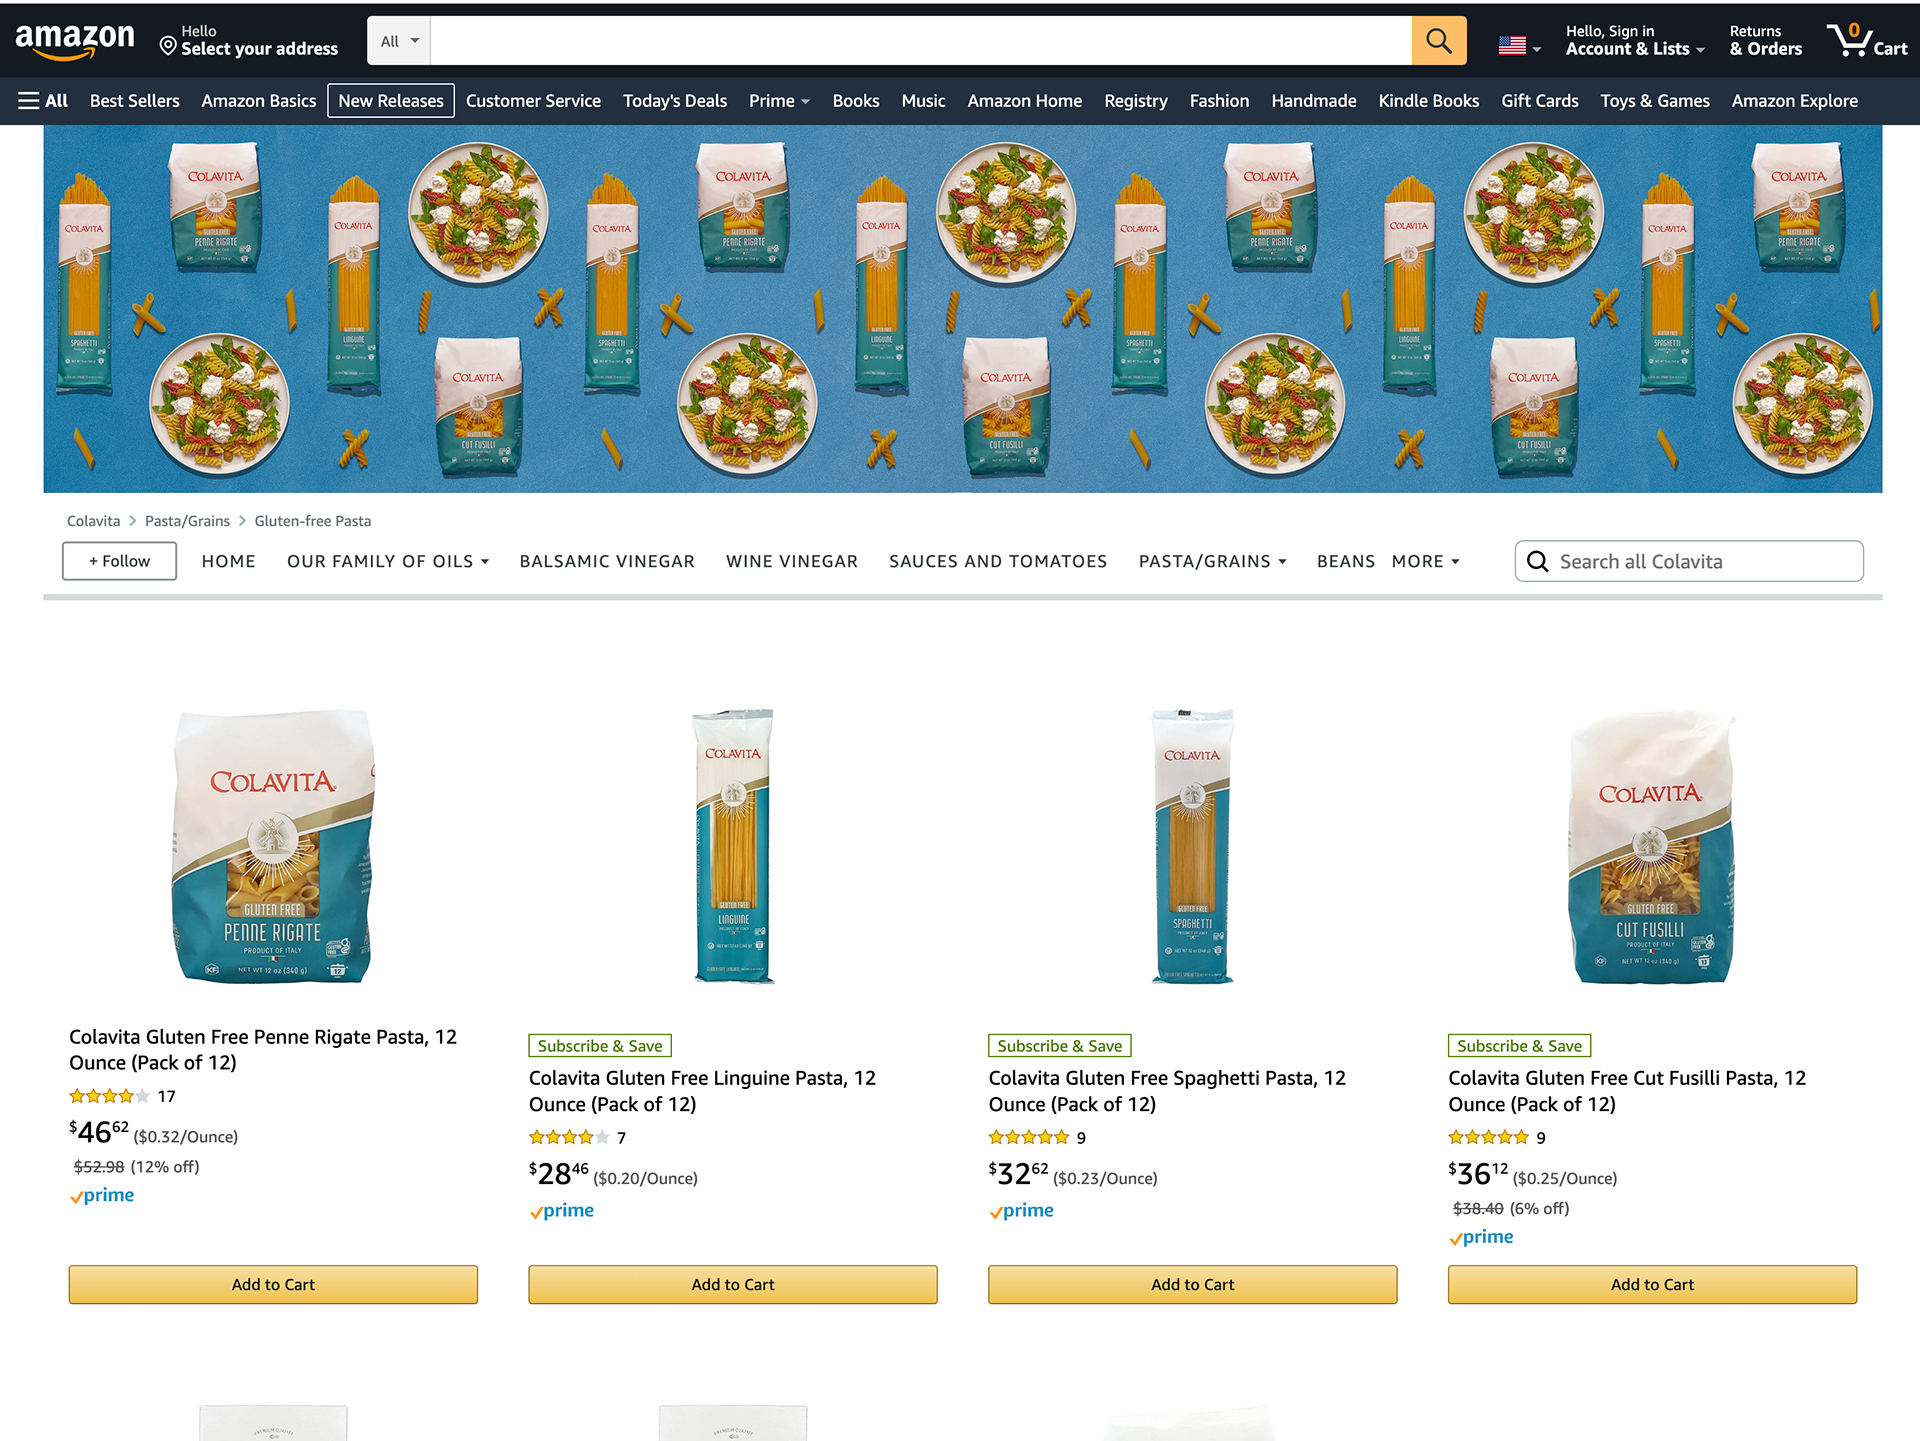
Task: Click the Penne Rigate star rating
Action: 109,1096
